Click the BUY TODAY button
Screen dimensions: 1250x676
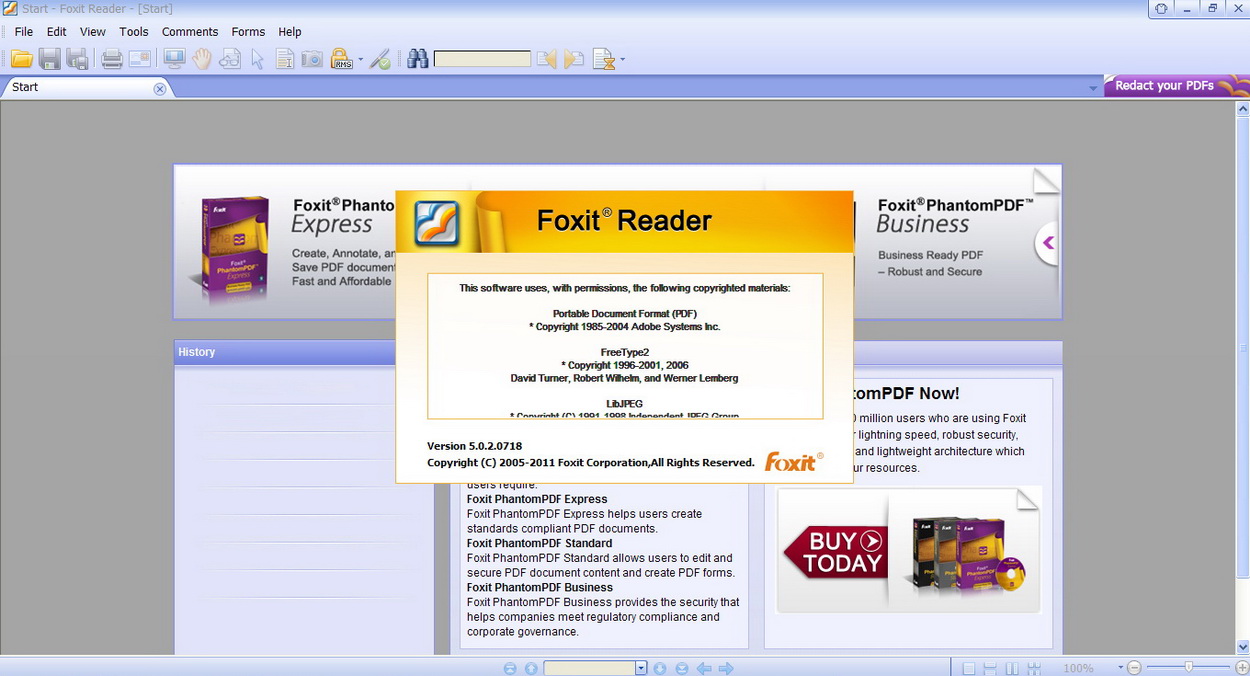click(834, 552)
